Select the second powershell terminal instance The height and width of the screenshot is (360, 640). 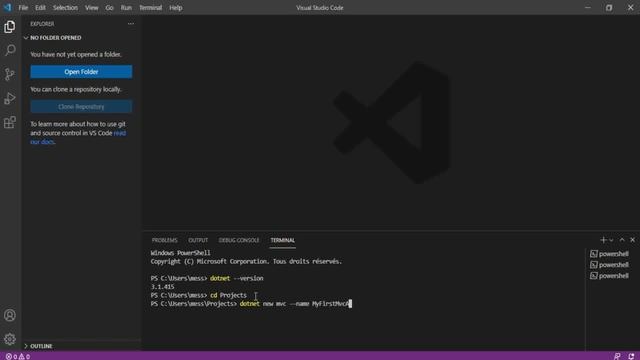click(x=609, y=265)
